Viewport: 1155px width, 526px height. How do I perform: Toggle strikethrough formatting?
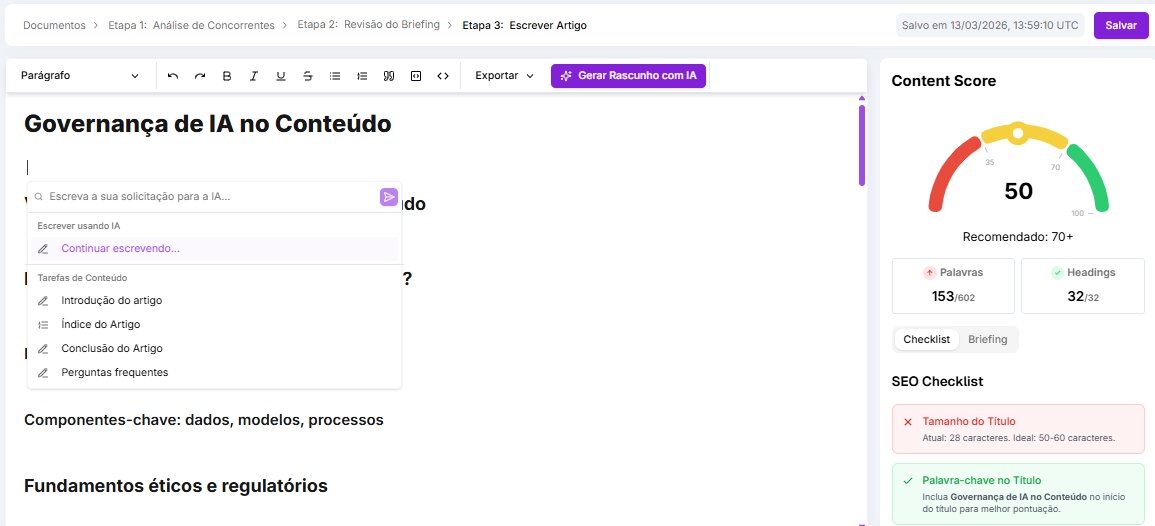[308, 76]
